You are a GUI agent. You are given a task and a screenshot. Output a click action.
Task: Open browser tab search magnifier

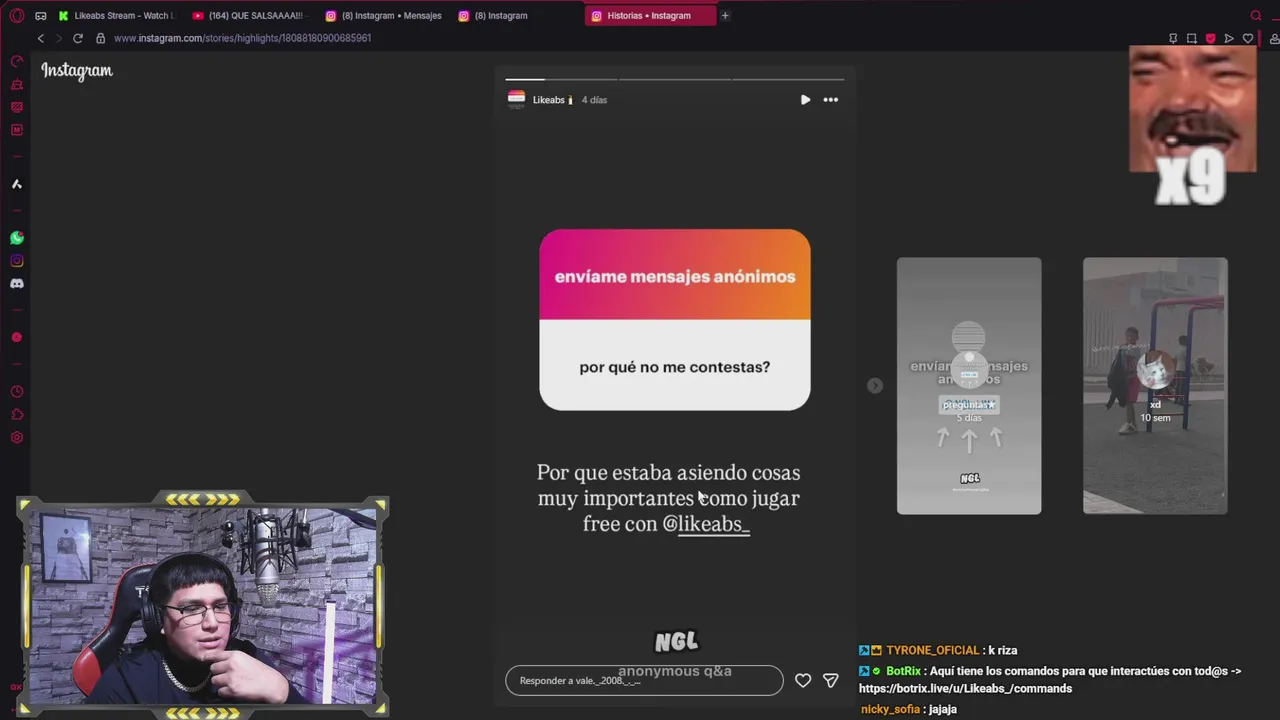[1256, 16]
